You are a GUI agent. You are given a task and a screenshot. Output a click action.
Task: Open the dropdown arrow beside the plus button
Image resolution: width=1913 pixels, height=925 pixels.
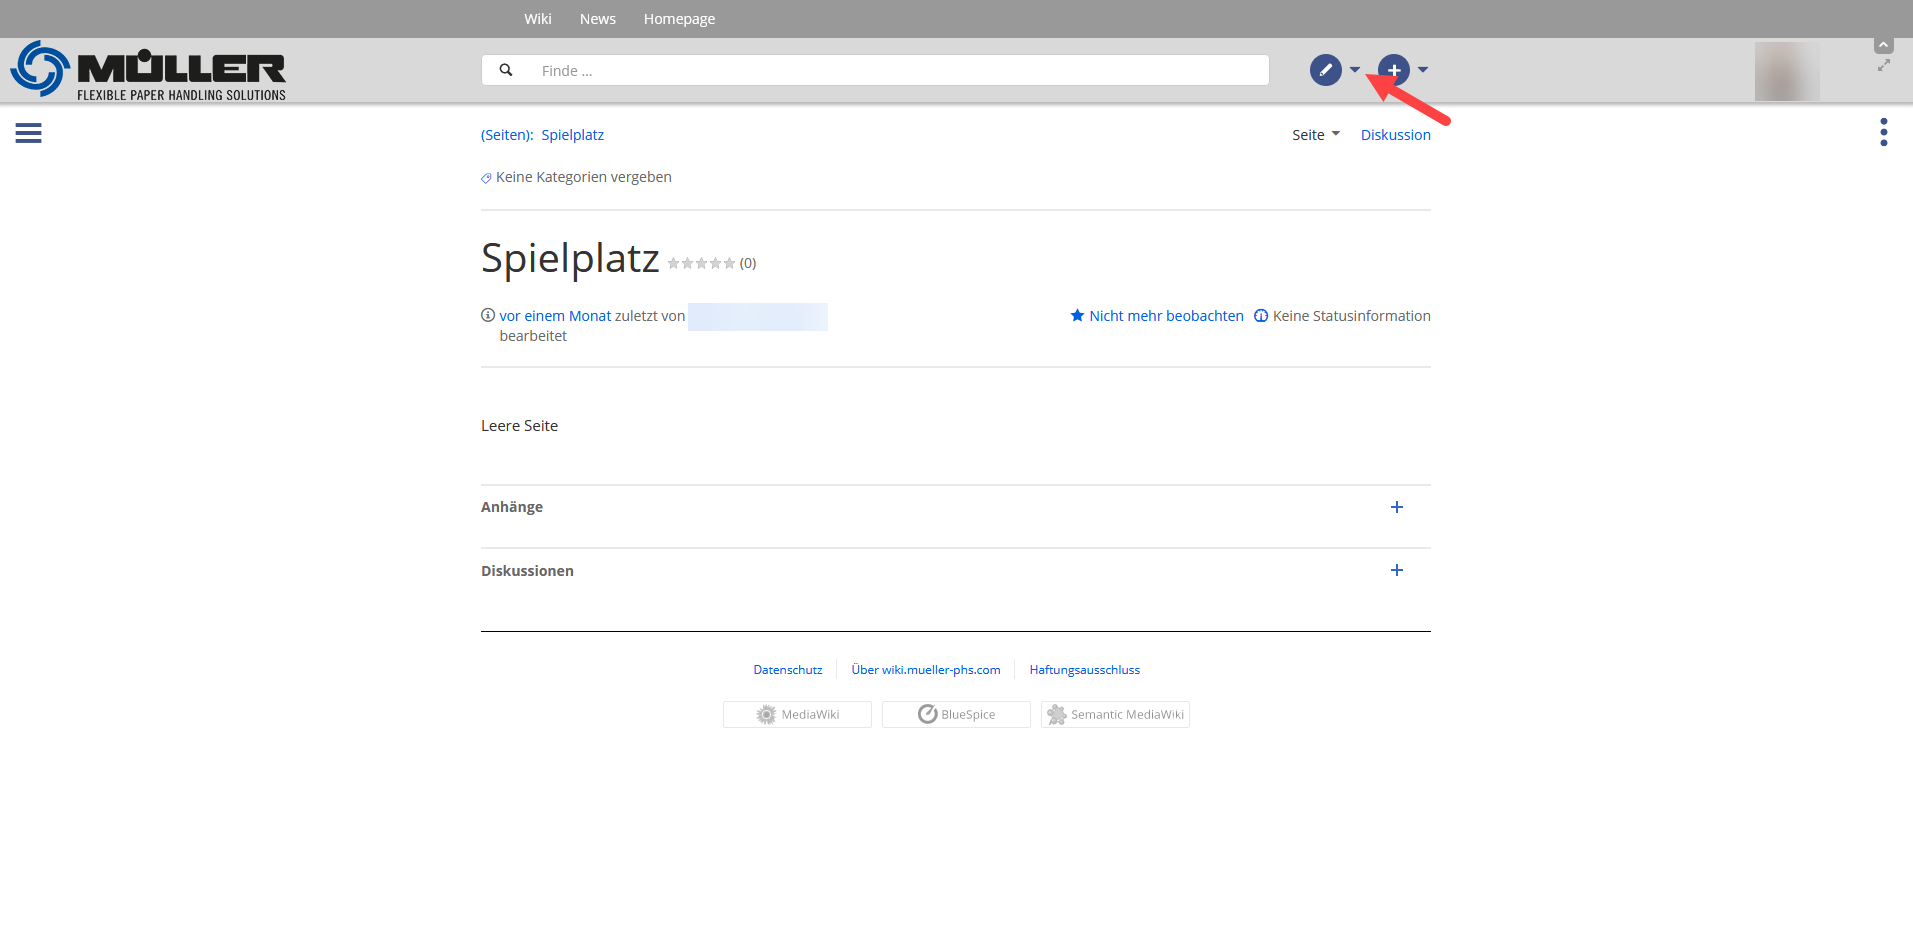[1423, 70]
